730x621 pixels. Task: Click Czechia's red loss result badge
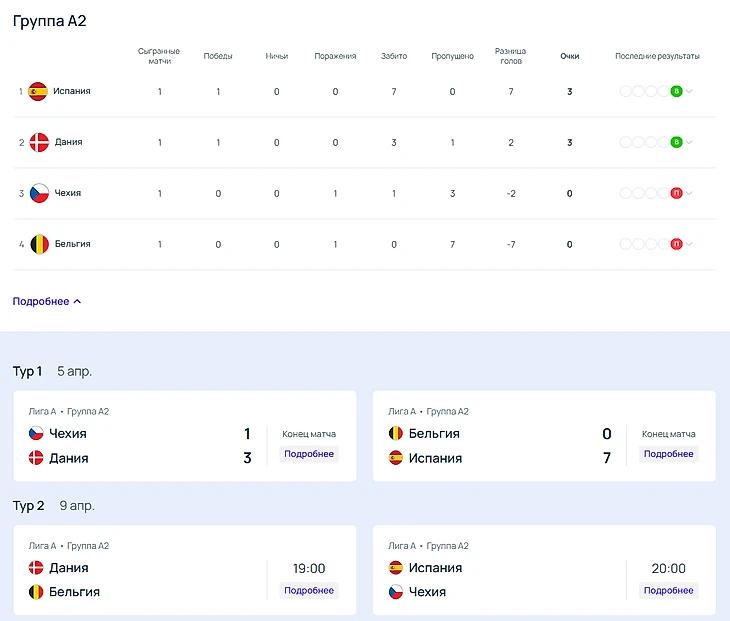click(676, 193)
